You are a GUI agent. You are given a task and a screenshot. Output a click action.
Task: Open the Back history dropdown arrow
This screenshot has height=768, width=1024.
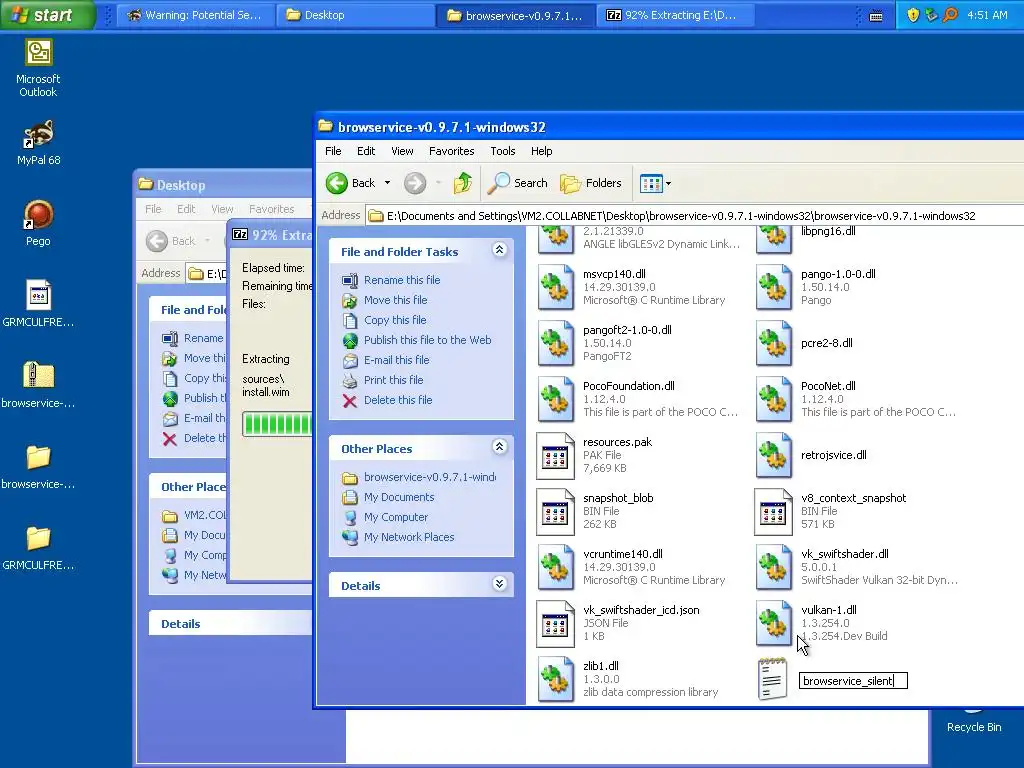[387, 184]
